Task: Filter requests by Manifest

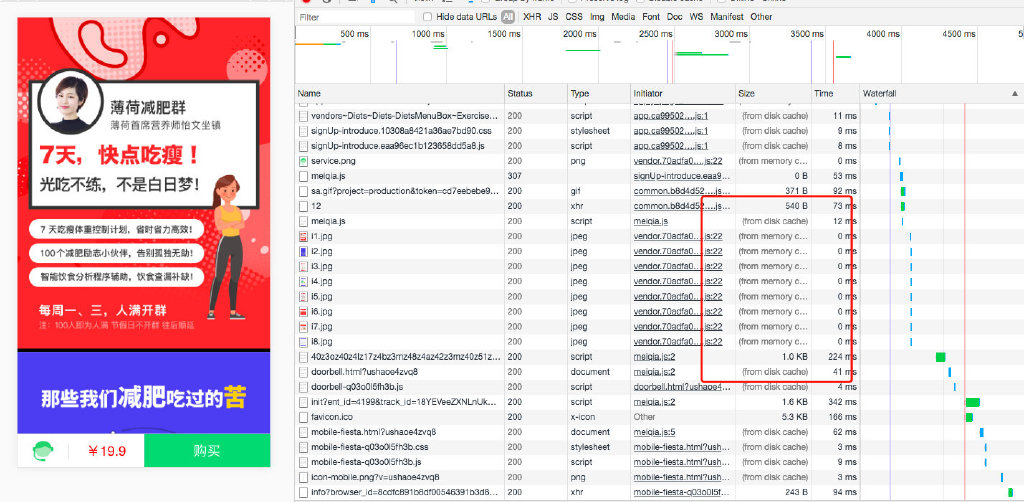Action: (727, 16)
